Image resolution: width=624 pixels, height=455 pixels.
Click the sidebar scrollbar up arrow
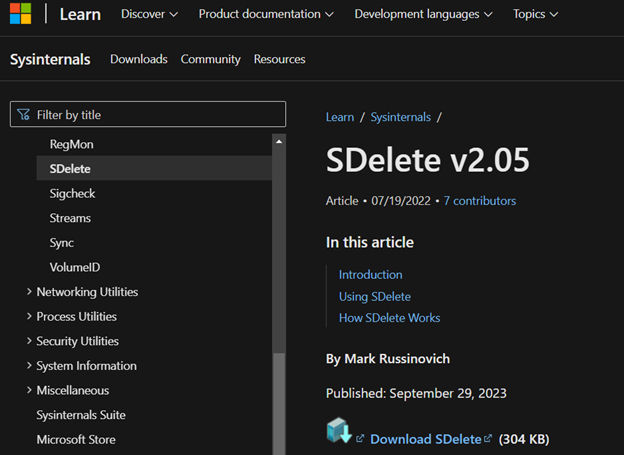279,141
